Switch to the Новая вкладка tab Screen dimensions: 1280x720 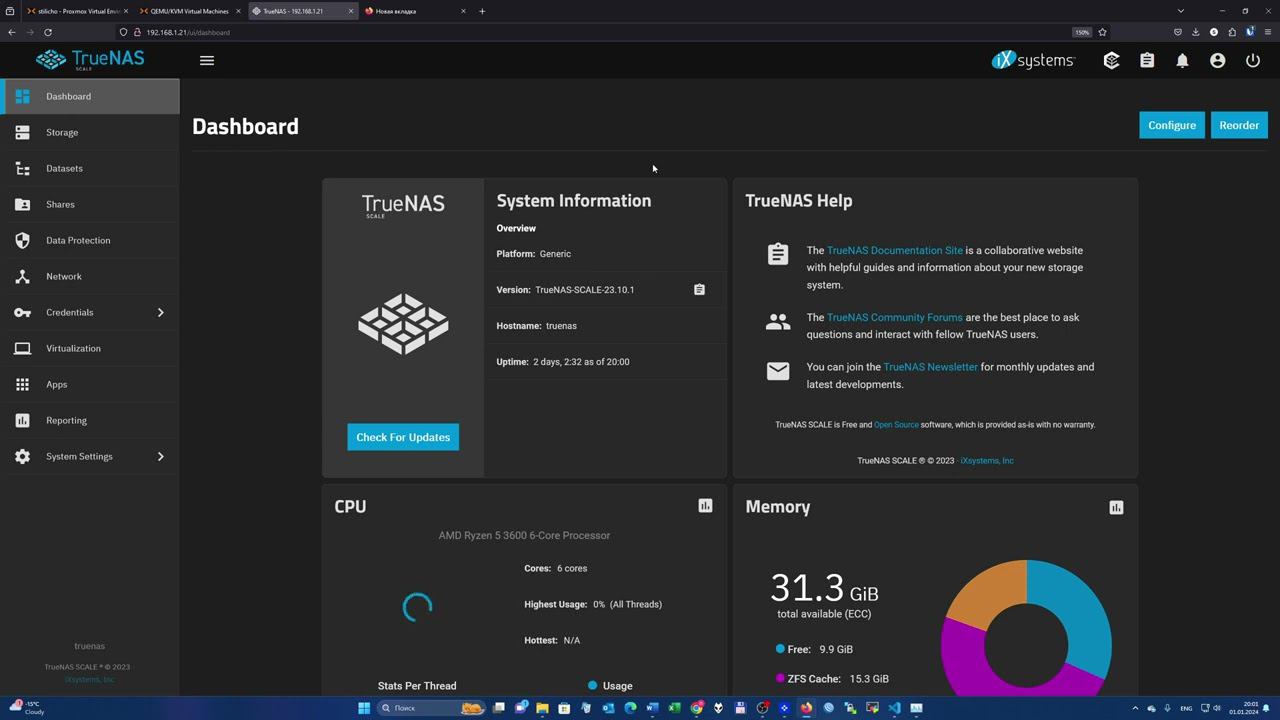point(414,11)
